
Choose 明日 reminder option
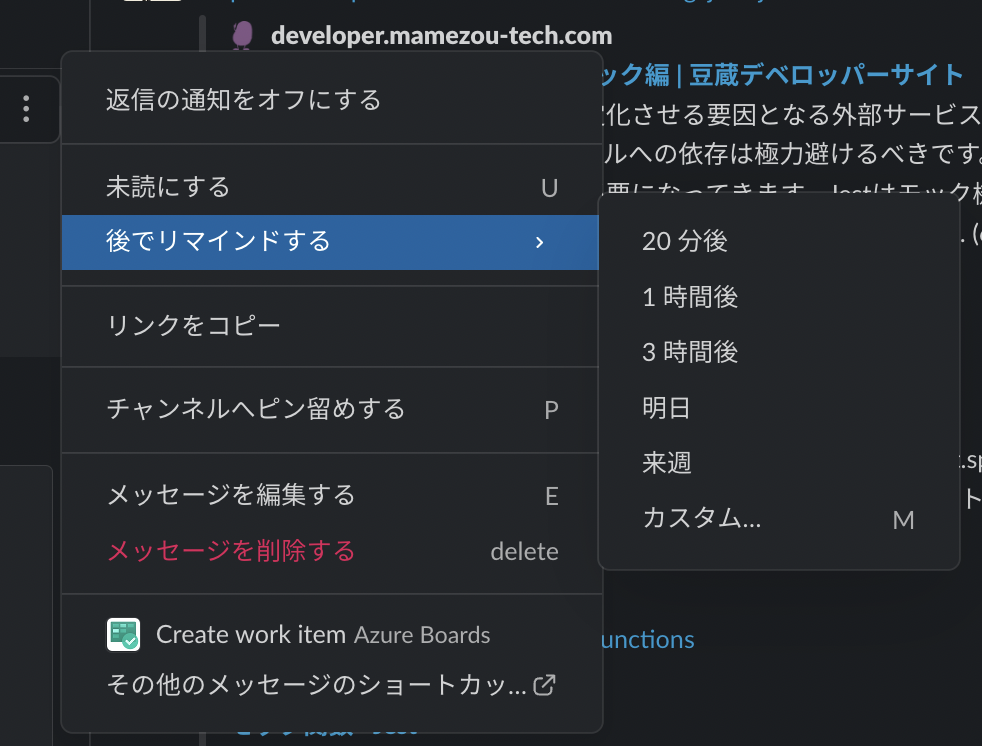pyautogui.click(x=778, y=408)
